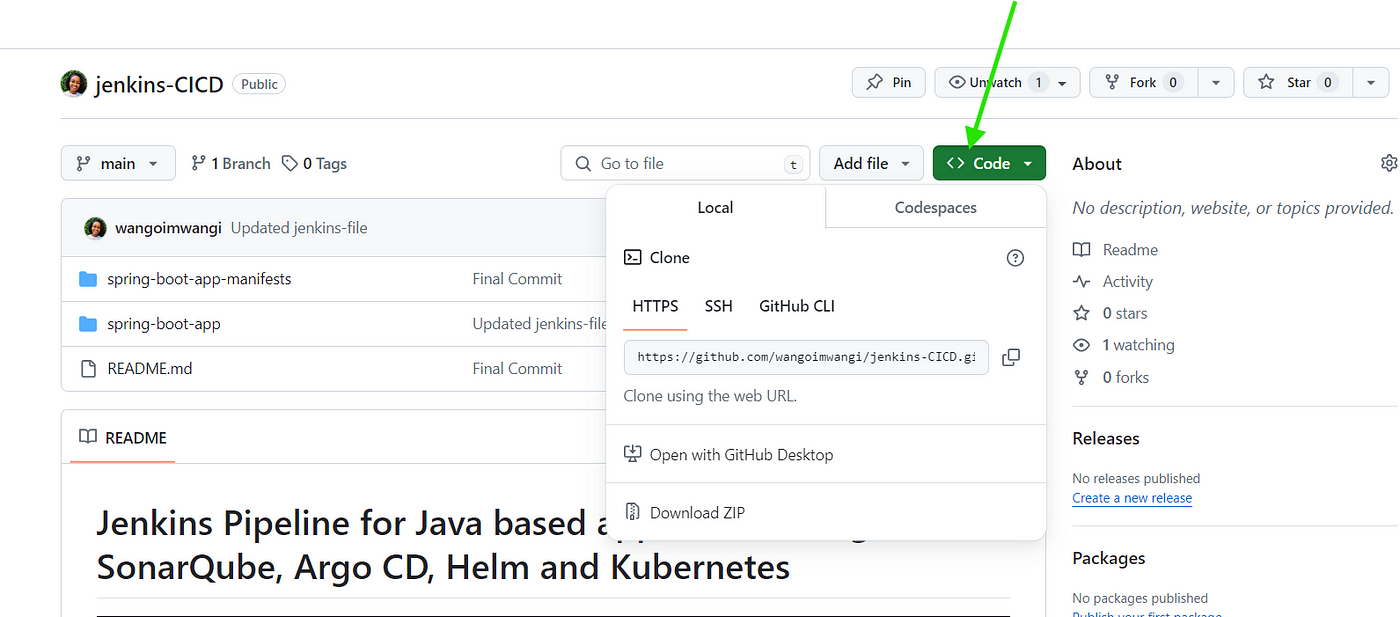
Task: Select the HTTPS clone tab
Action: coord(655,306)
